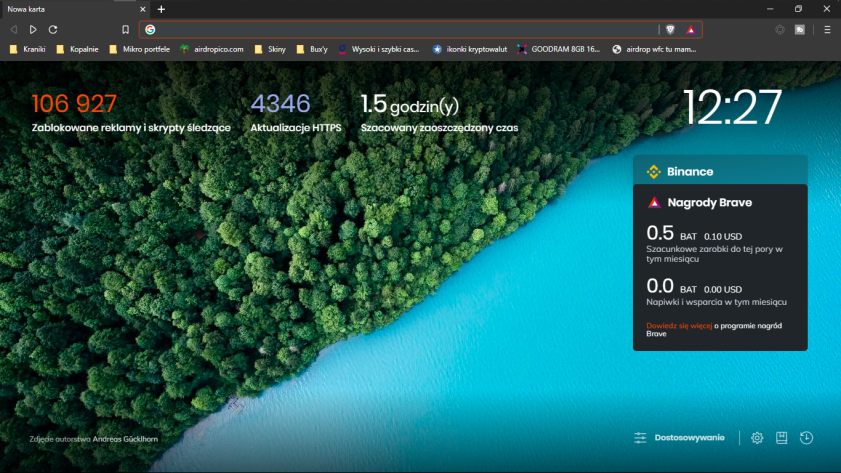Bookmark this page icon

pos(126,29)
